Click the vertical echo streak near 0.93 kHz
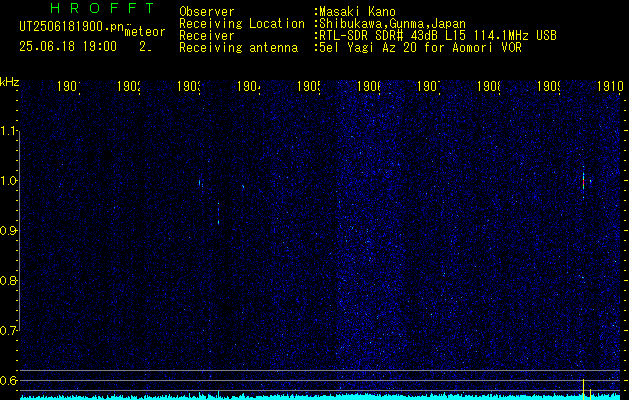 (219, 214)
